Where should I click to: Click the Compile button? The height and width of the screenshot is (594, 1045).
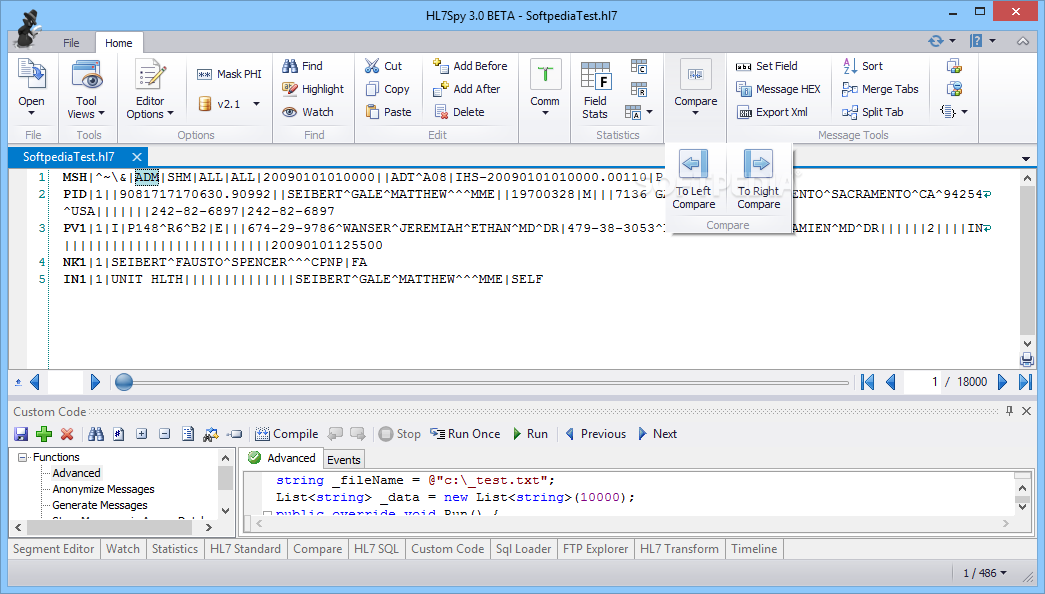287,434
